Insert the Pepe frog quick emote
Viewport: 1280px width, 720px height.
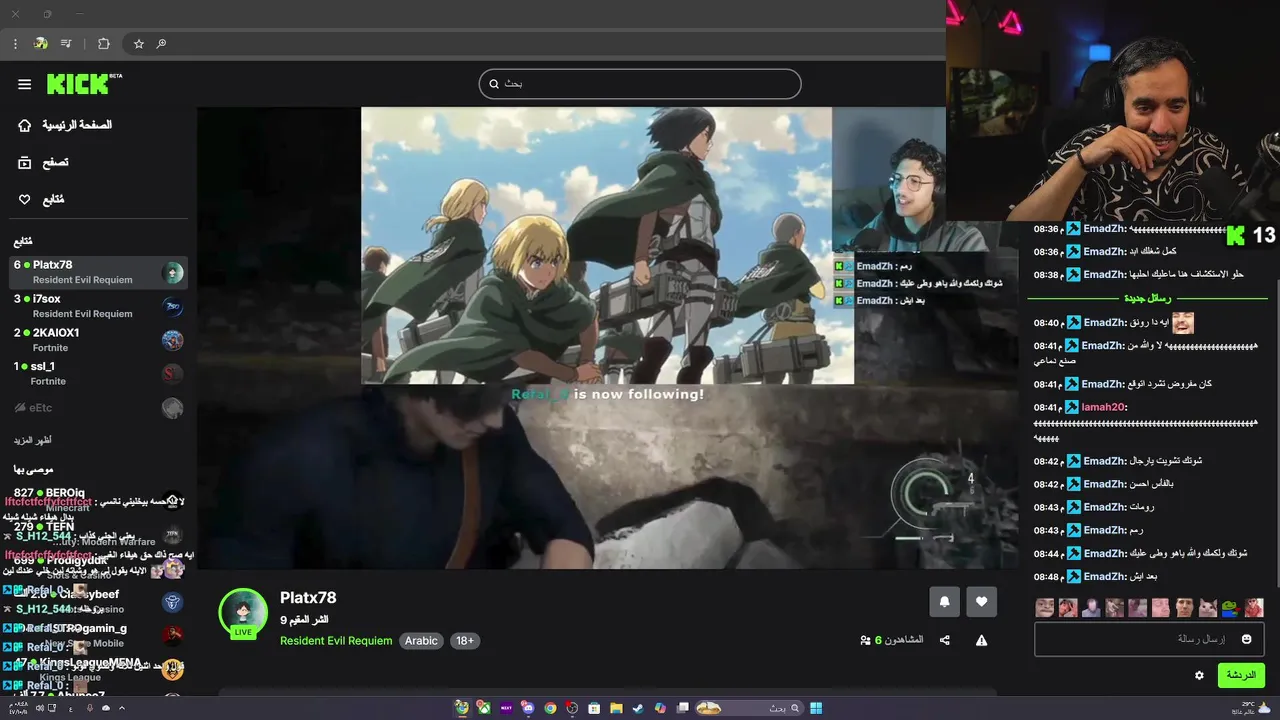1230,607
